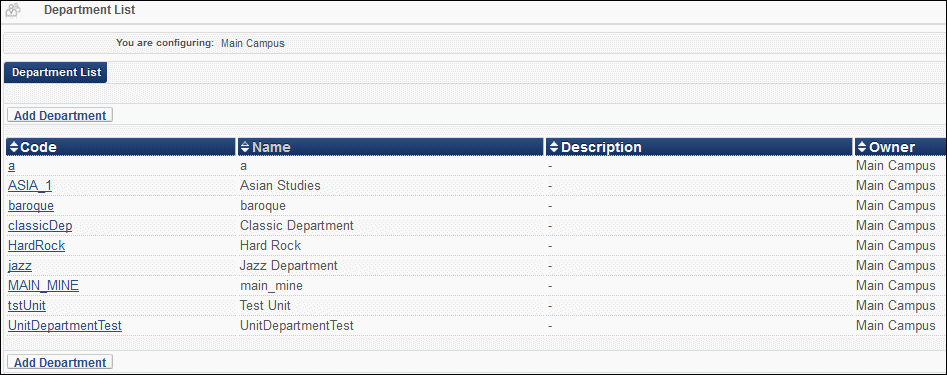Open the jazz department link
Viewport: 947px width, 375px height.
coord(20,266)
